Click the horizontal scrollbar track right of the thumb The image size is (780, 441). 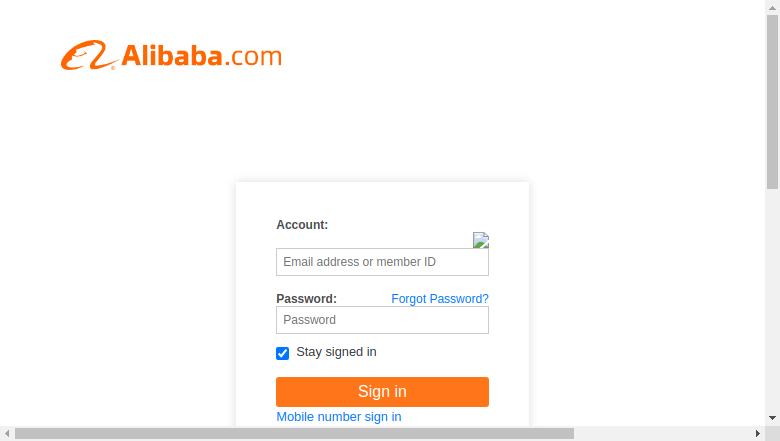[x=662, y=434]
